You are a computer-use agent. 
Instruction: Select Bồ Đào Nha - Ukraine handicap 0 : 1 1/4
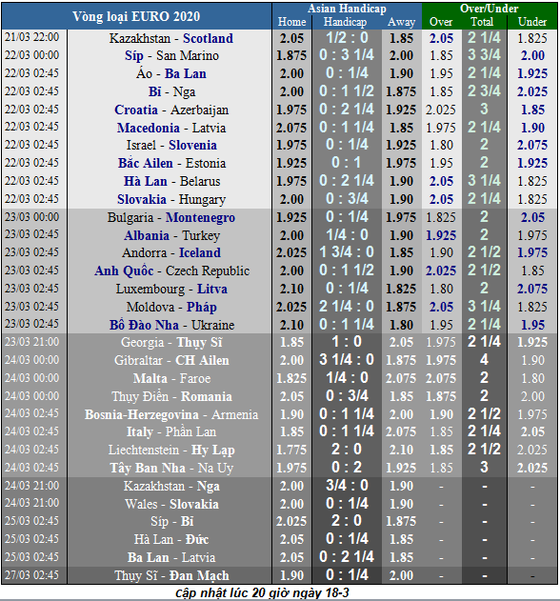(x=347, y=325)
